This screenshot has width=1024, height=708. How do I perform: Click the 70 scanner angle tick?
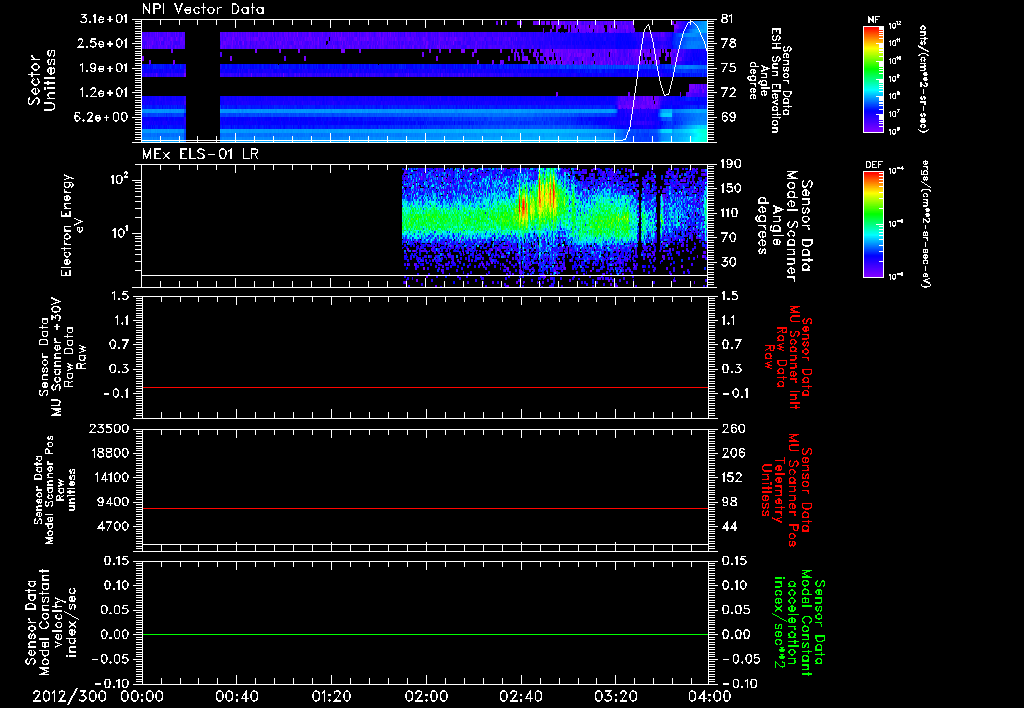click(728, 237)
